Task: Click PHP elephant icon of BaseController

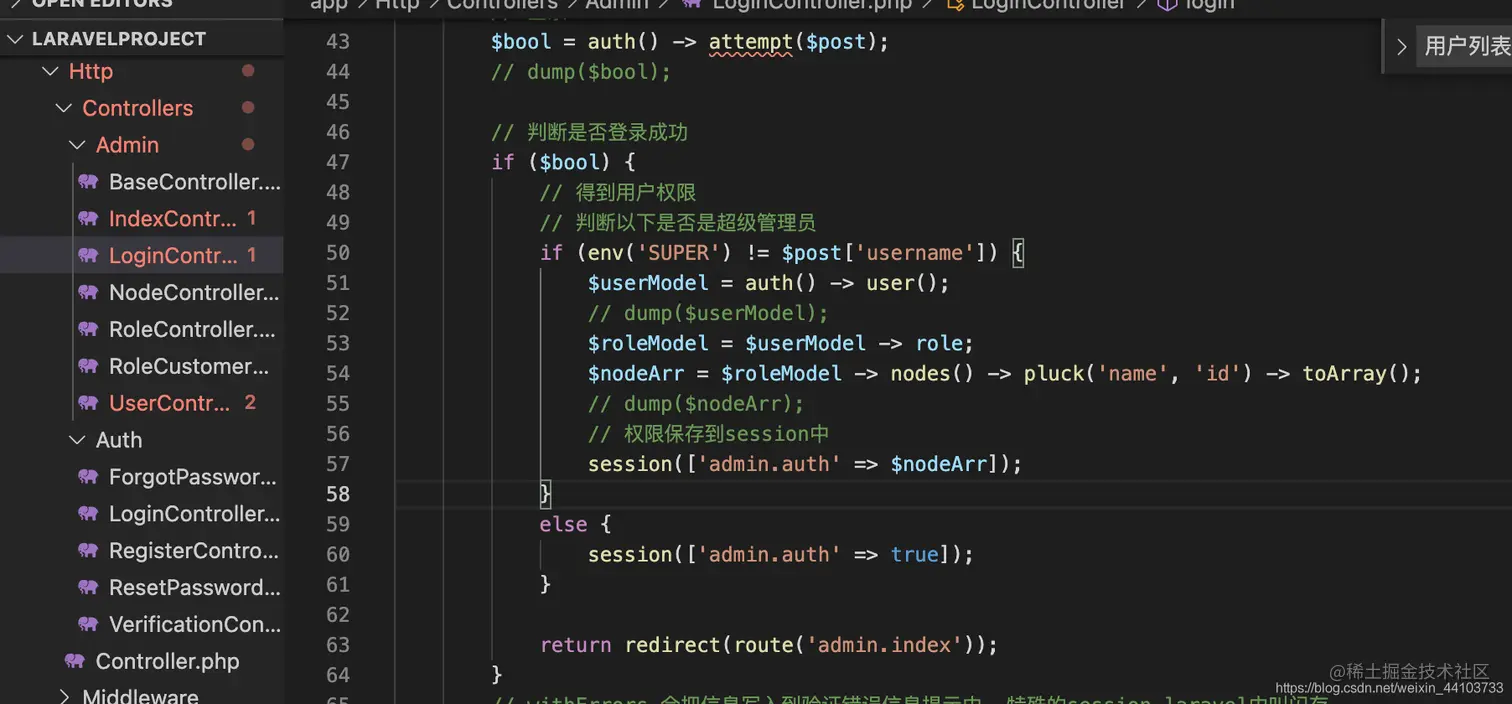Action: [x=88, y=182]
